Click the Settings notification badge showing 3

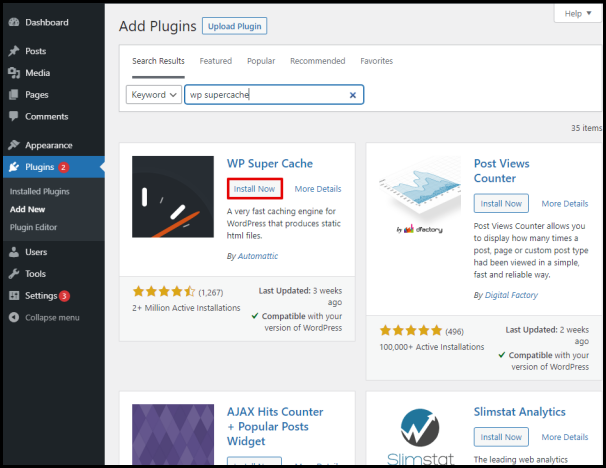[x=64, y=296]
